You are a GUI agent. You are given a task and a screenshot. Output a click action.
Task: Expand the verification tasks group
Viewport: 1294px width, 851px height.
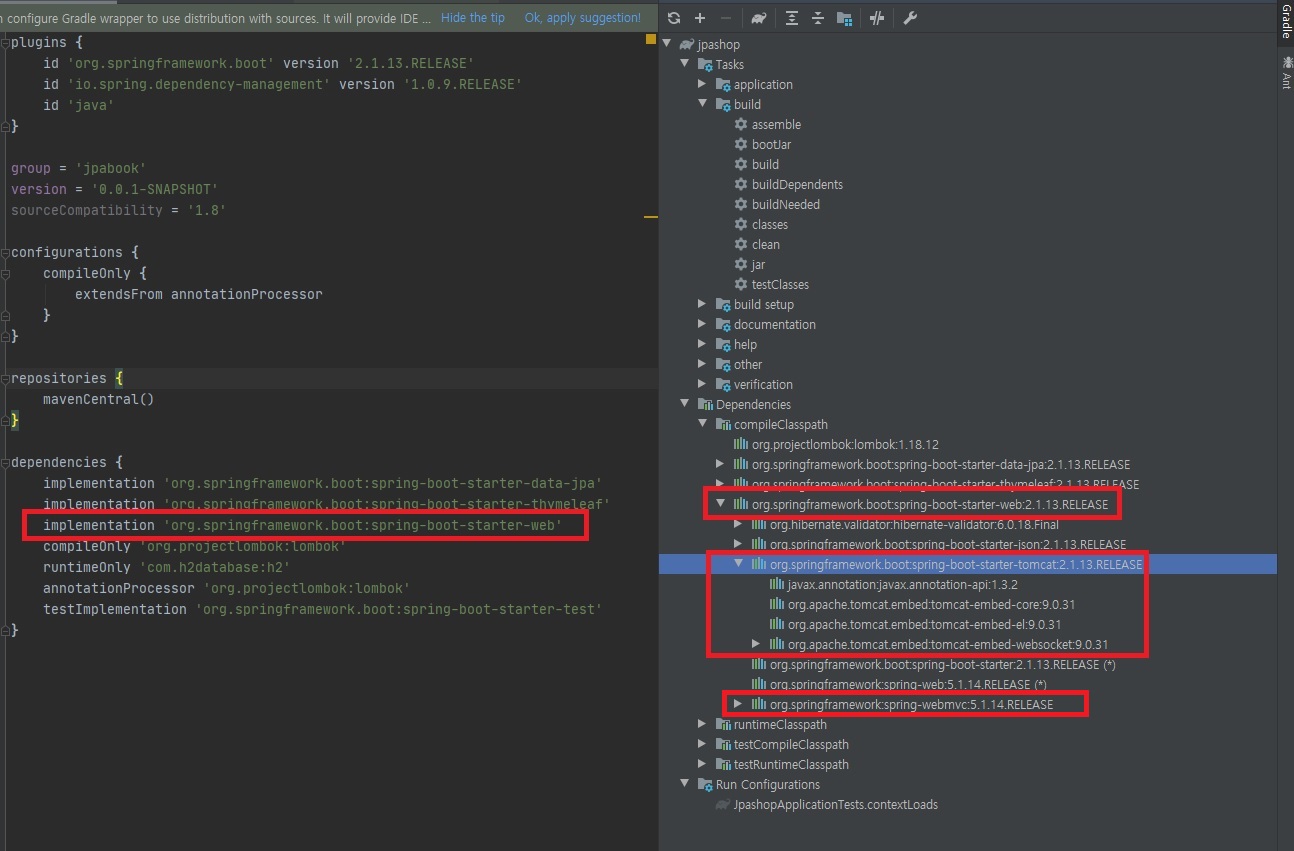tap(702, 384)
